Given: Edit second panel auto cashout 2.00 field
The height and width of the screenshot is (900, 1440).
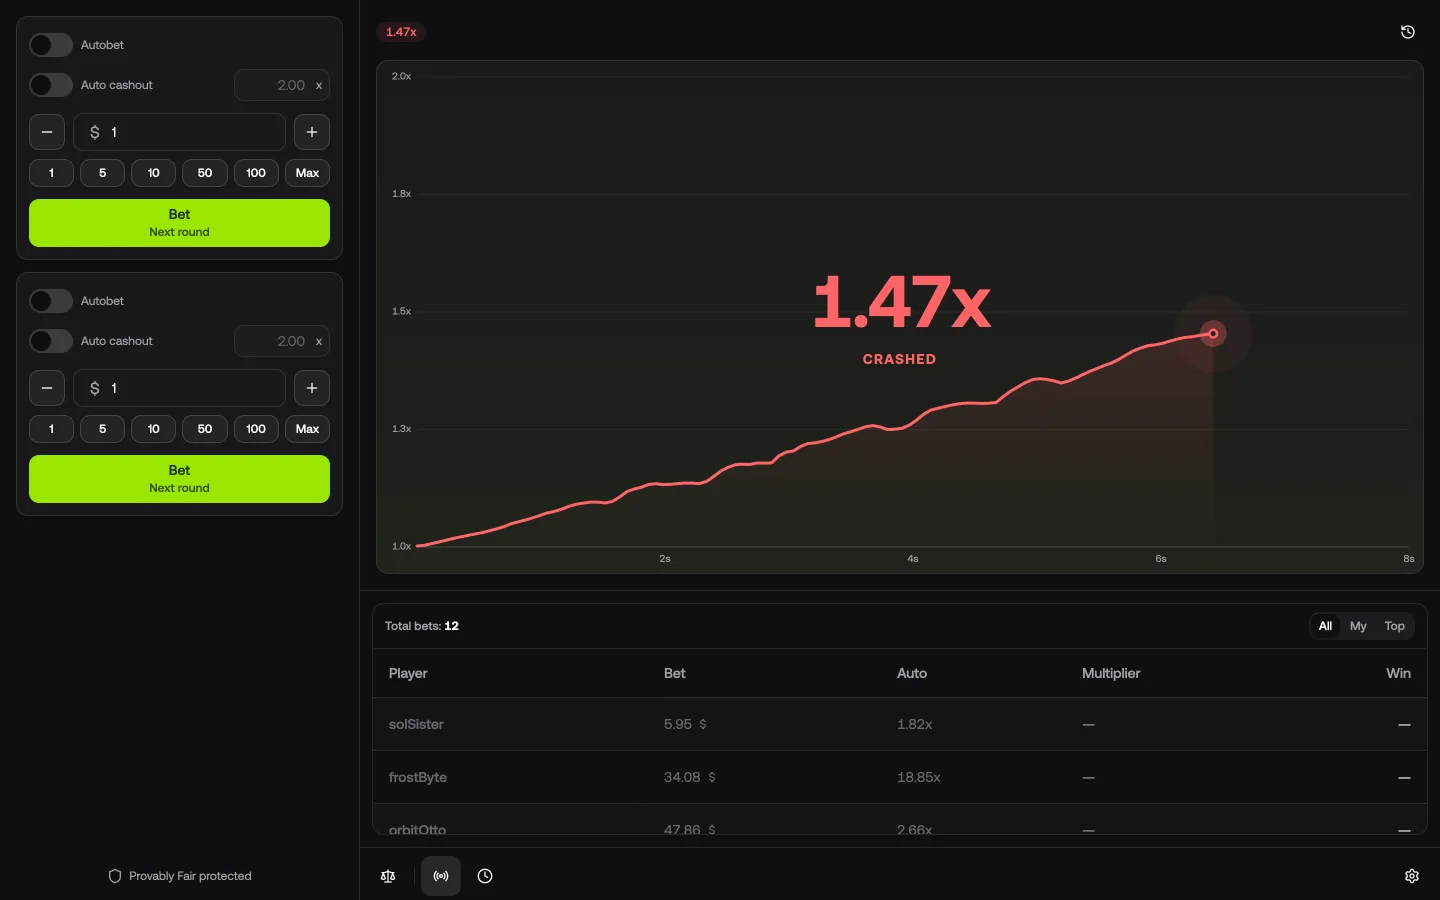Looking at the screenshot, I should 282,341.
